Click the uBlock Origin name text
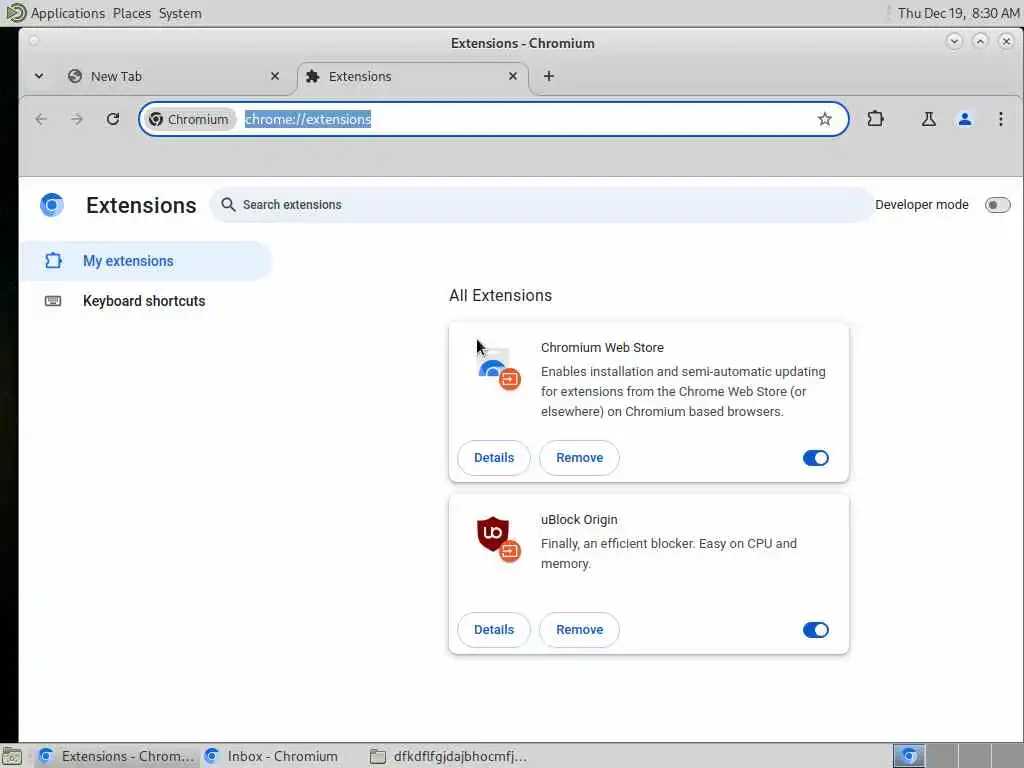 pos(579,520)
